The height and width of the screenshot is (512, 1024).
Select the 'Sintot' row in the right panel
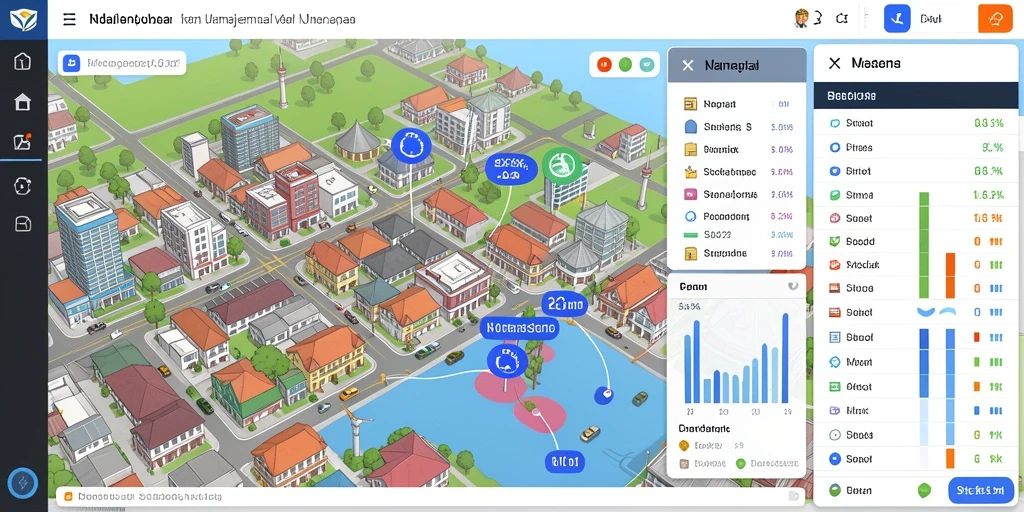(x=916, y=171)
